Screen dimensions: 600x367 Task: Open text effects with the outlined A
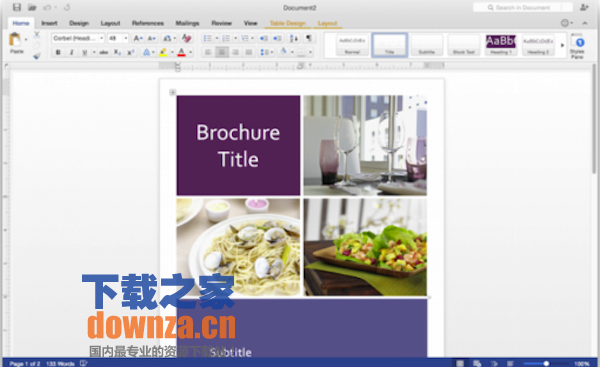tap(147, 52)
